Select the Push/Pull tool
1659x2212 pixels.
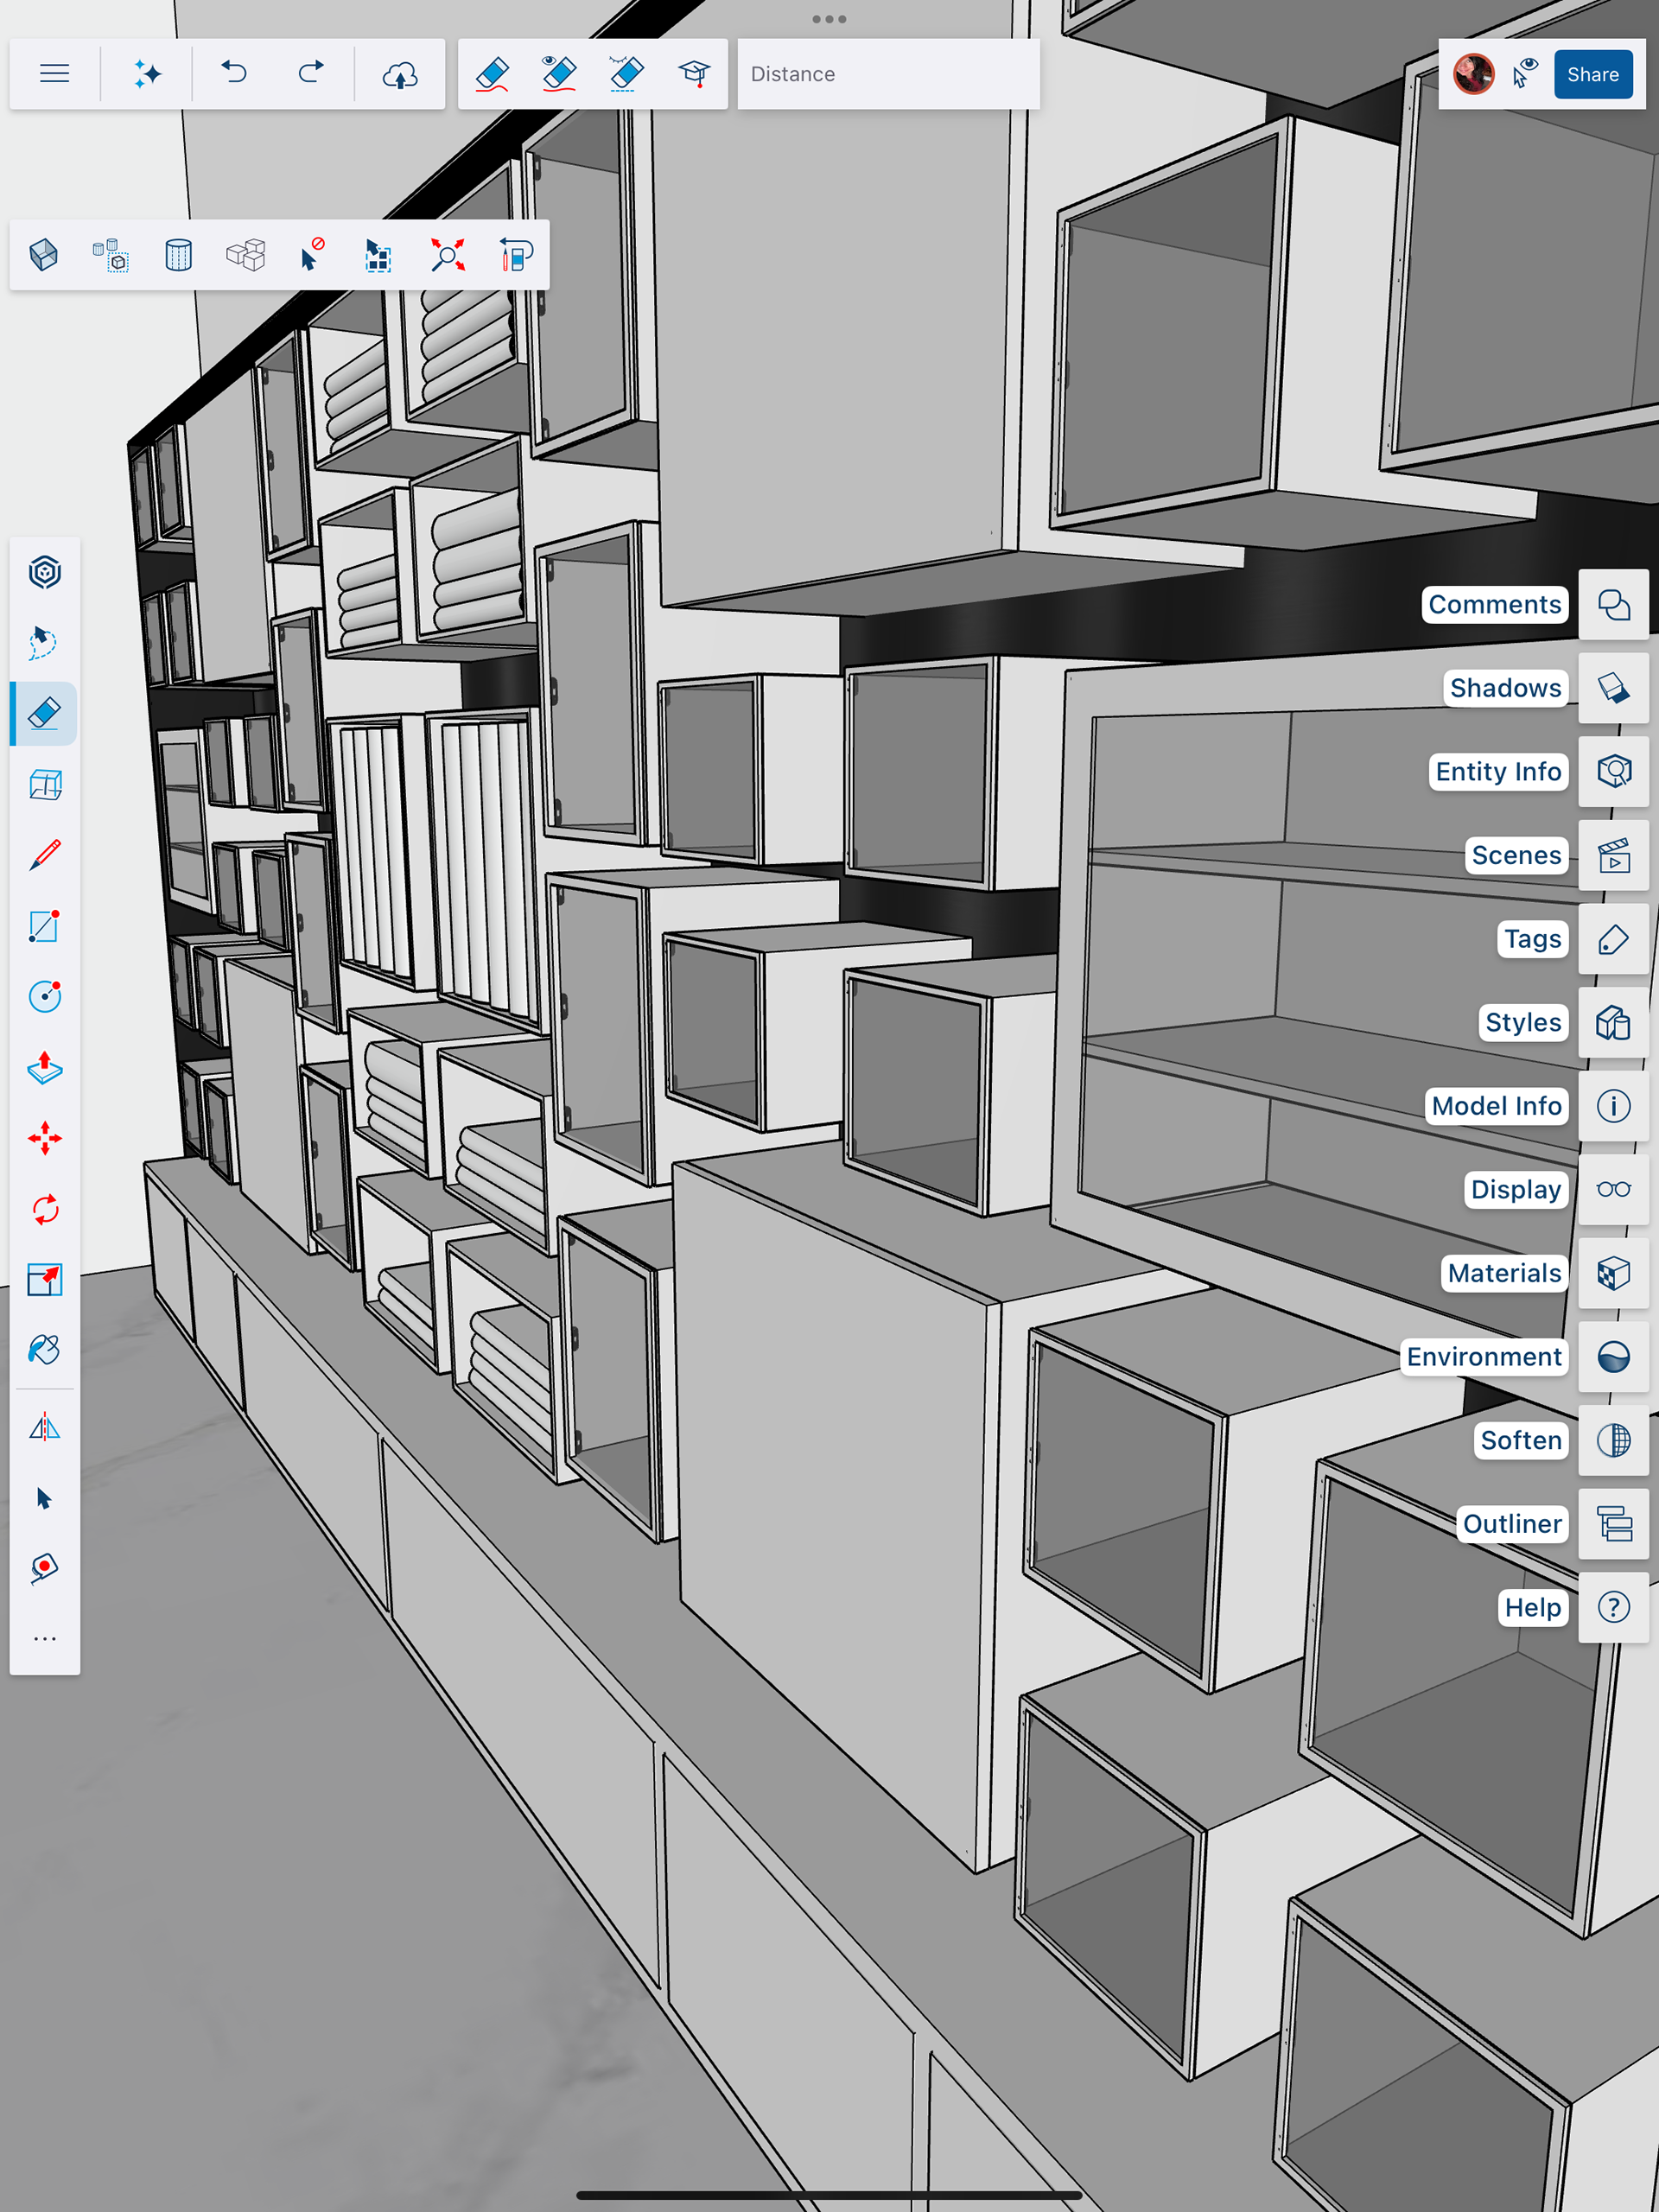point(44,1067)
